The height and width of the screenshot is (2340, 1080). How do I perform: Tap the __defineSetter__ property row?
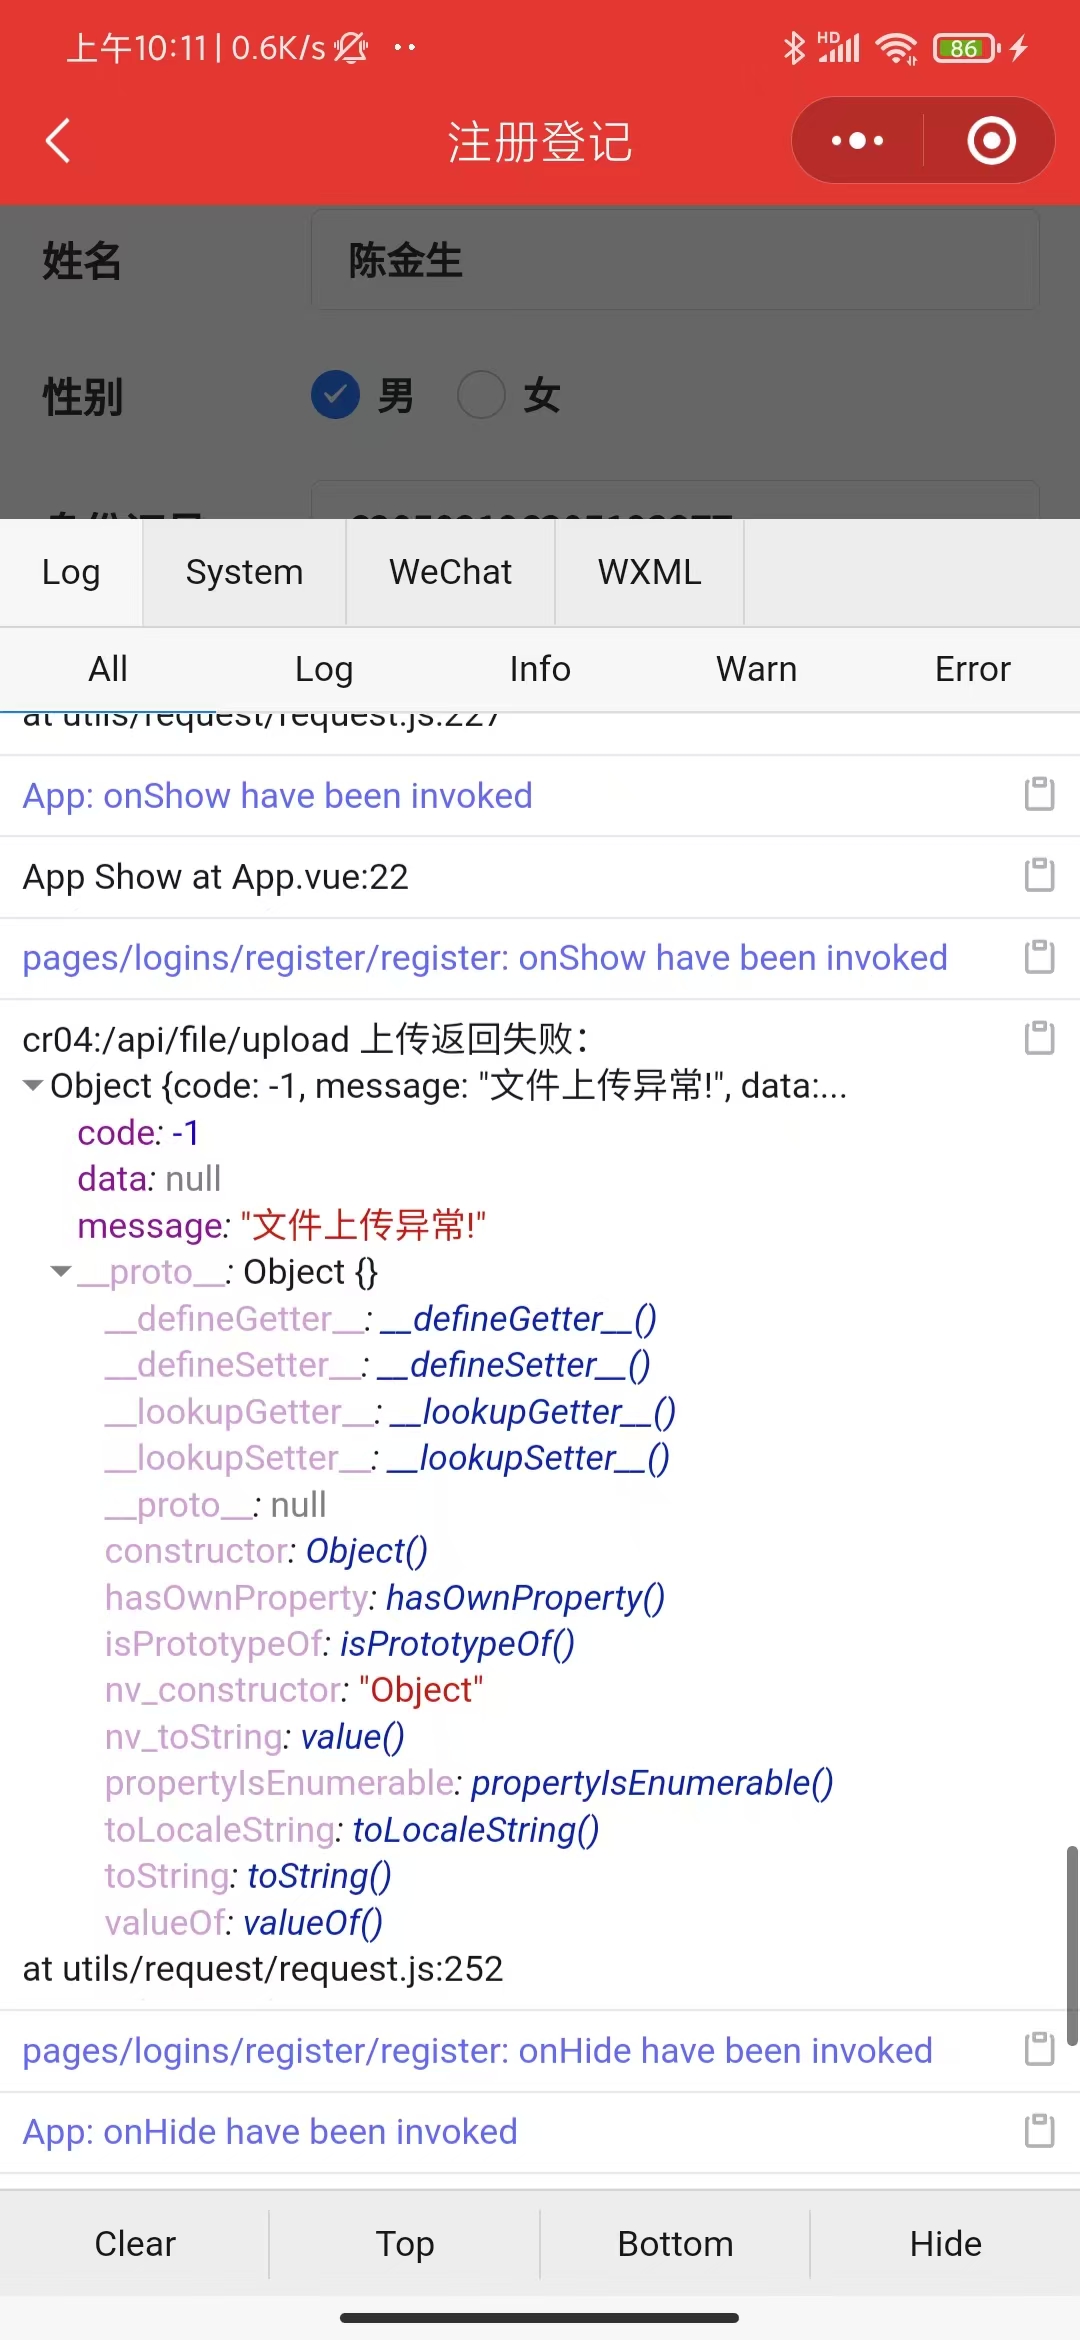(x=377, y=1364)
